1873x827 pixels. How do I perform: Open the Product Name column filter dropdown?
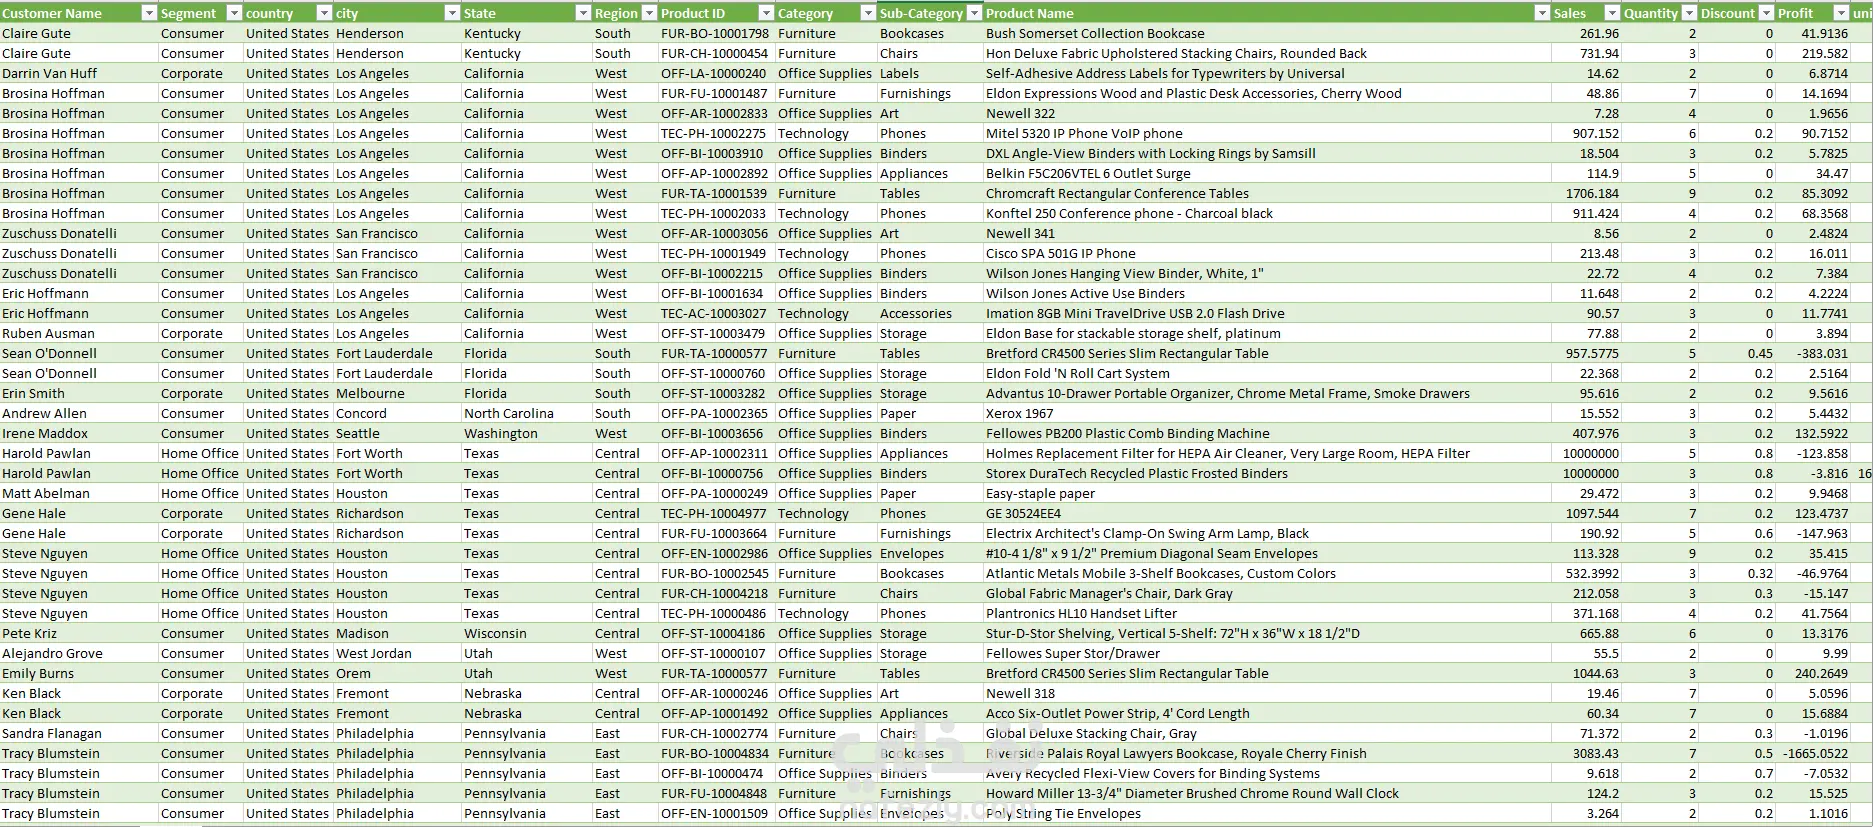(x=1541, y=13)
